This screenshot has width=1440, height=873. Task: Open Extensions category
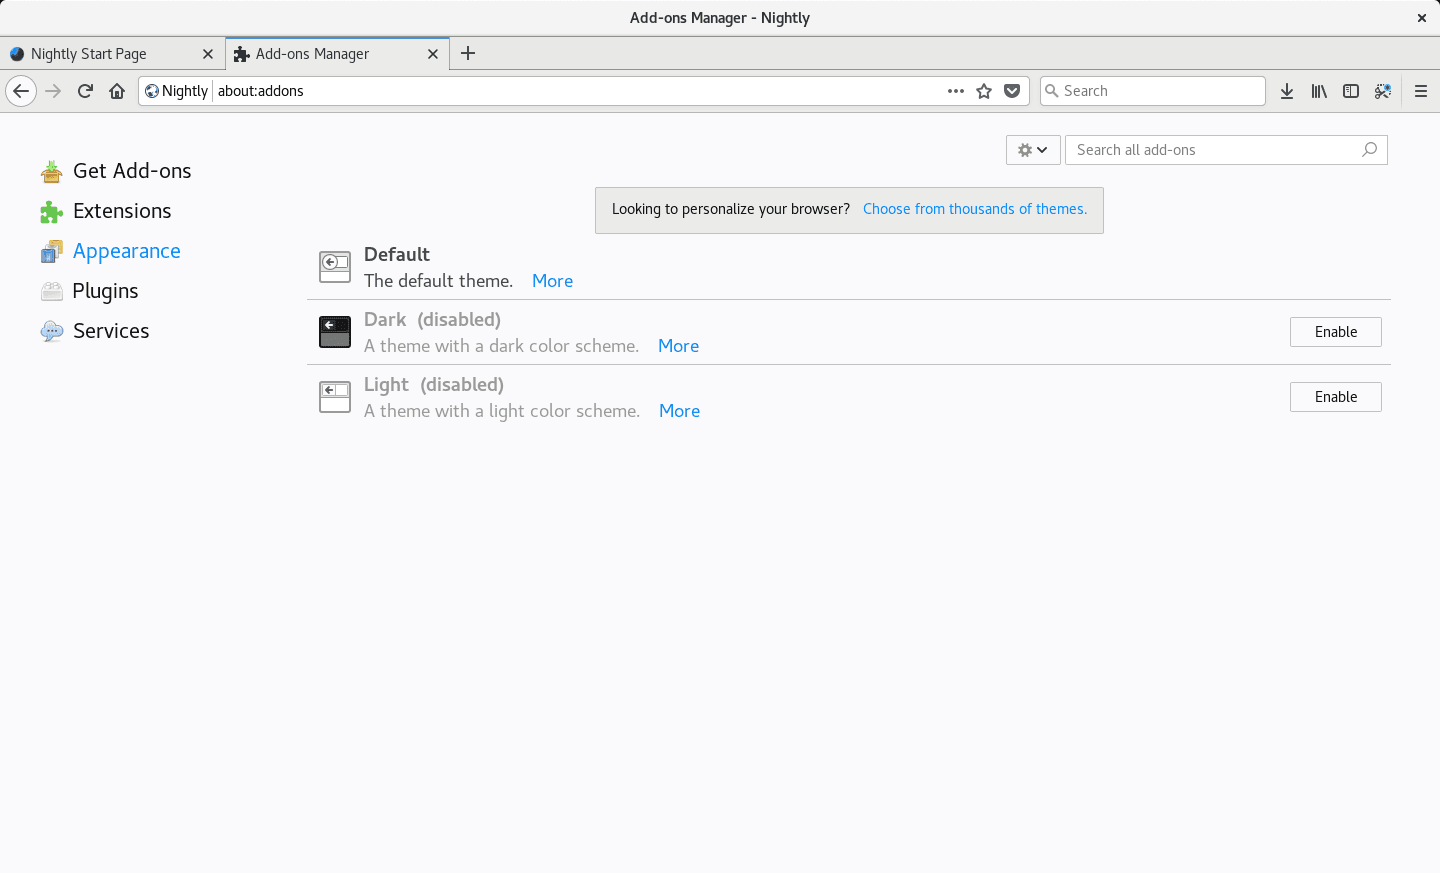[x=106, y=211]
